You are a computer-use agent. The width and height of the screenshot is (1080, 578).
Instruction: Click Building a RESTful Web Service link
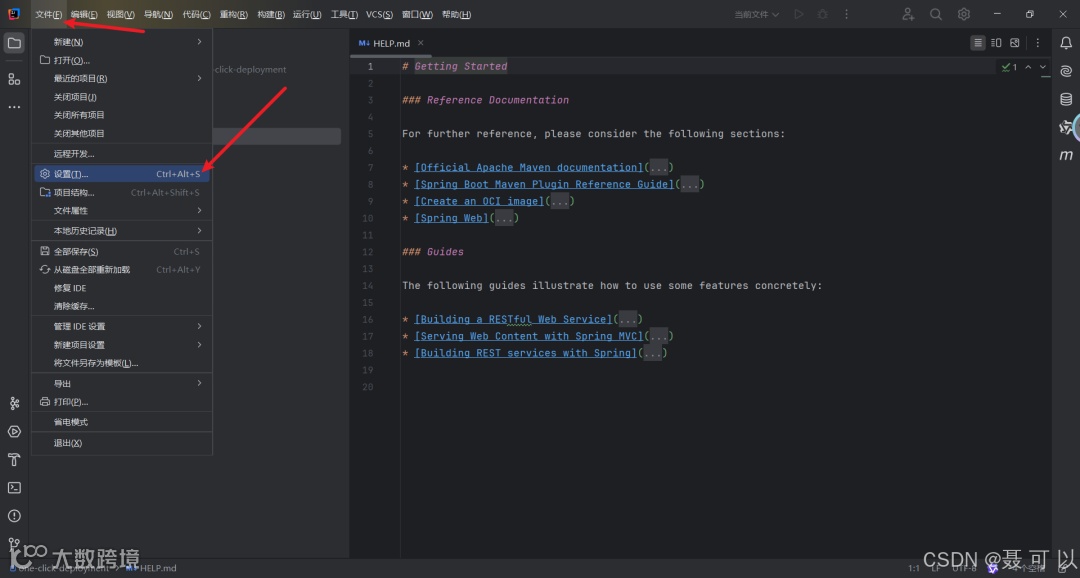(513, 320)
